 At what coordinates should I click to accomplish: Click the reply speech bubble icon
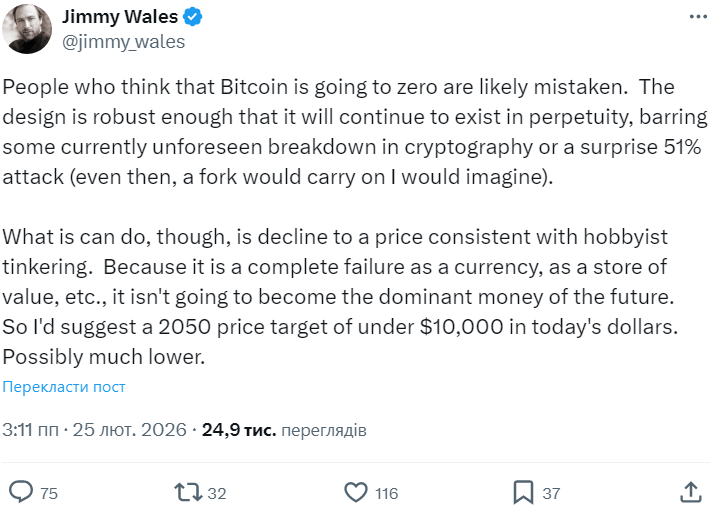(21, 492)
